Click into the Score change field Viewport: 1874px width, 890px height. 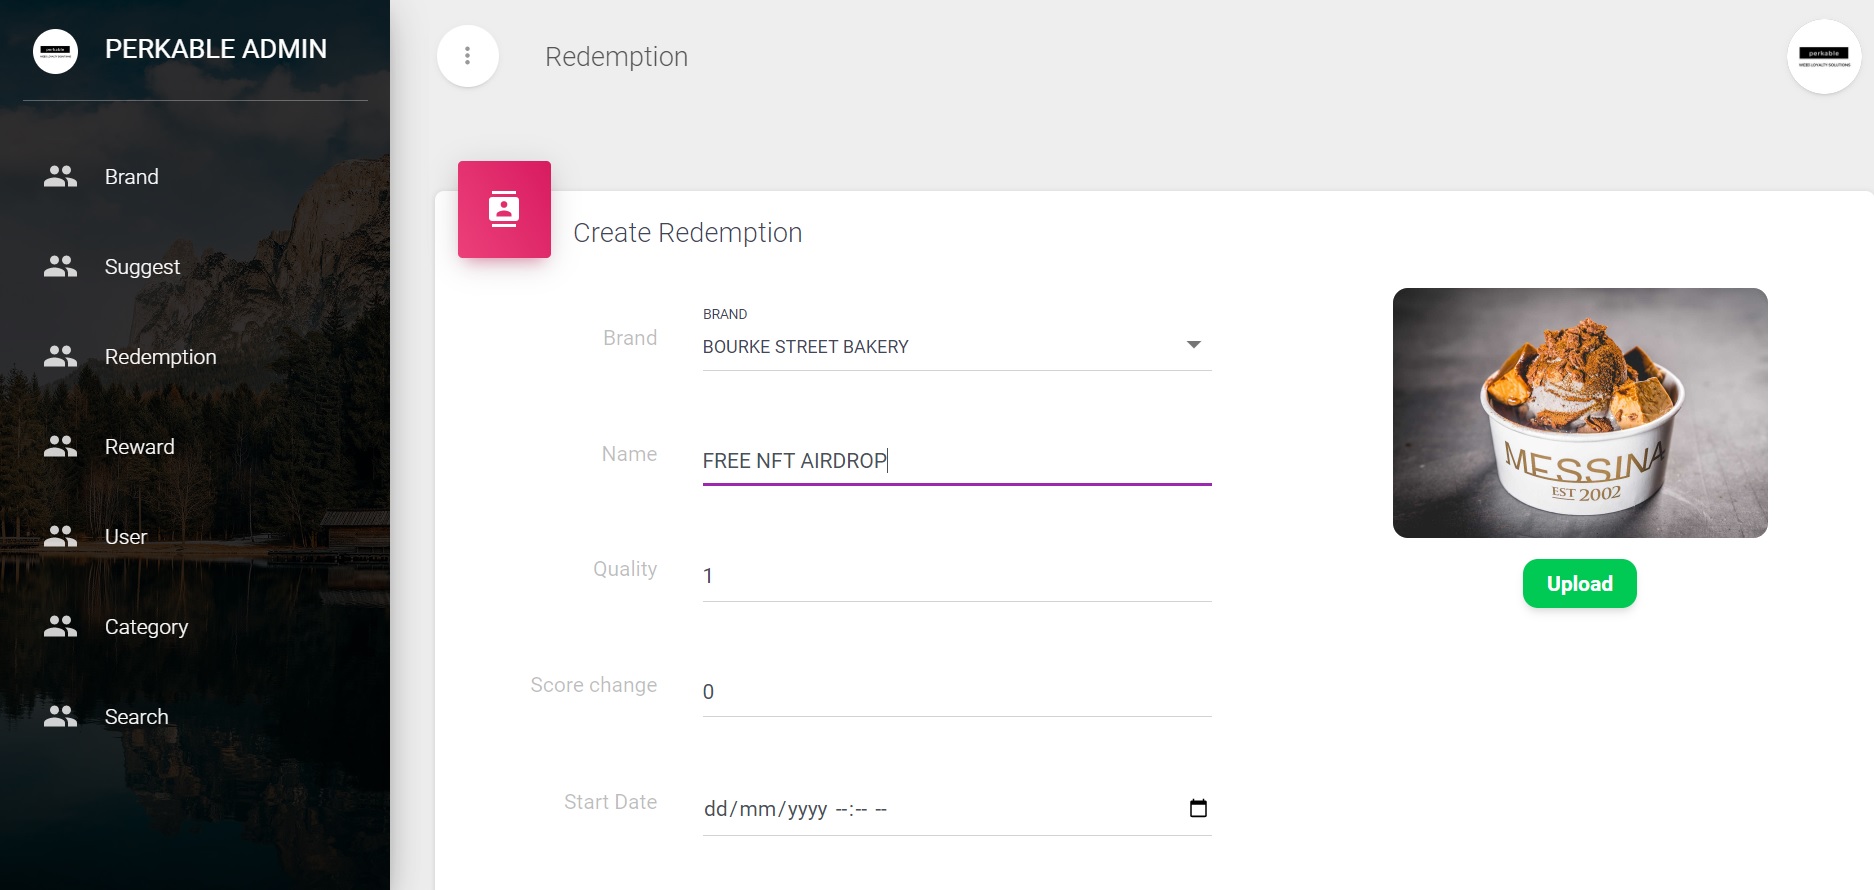pyautogui.click(x=955, y=692)
